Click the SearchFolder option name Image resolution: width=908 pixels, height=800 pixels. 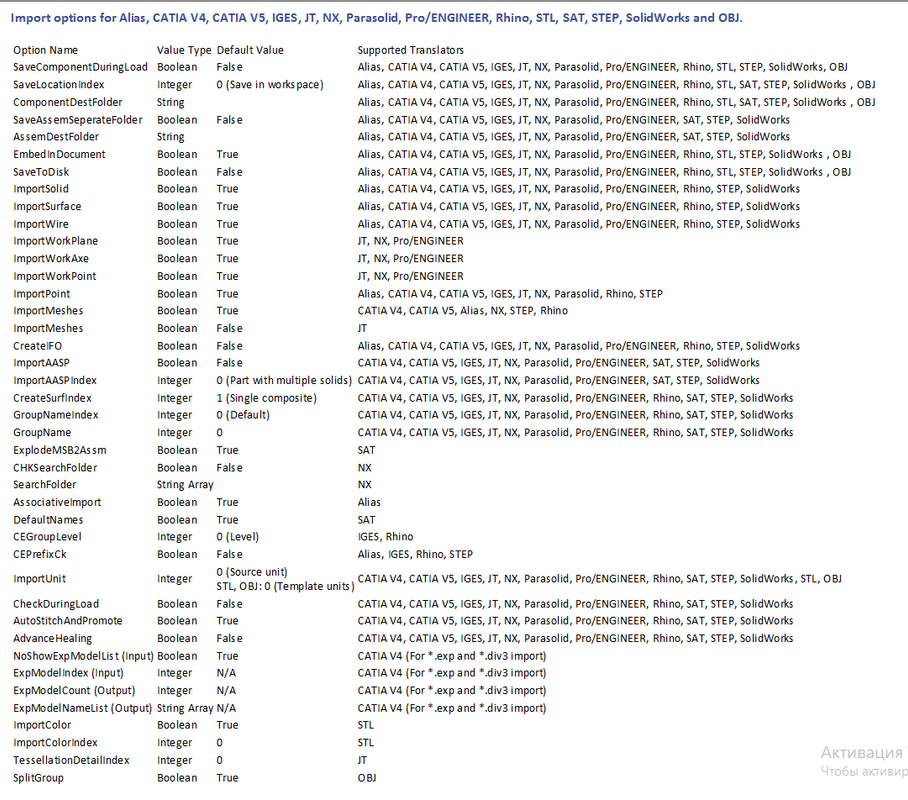point(45,484)
